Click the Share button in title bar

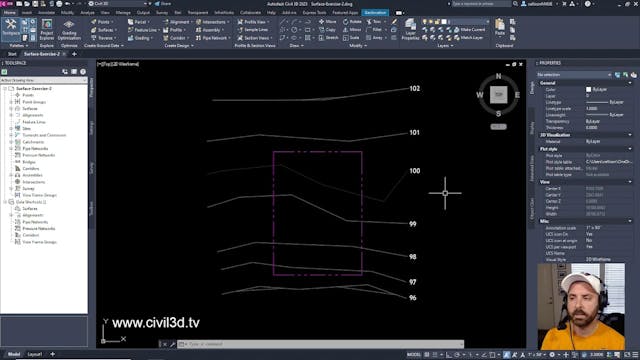[163, 4]
